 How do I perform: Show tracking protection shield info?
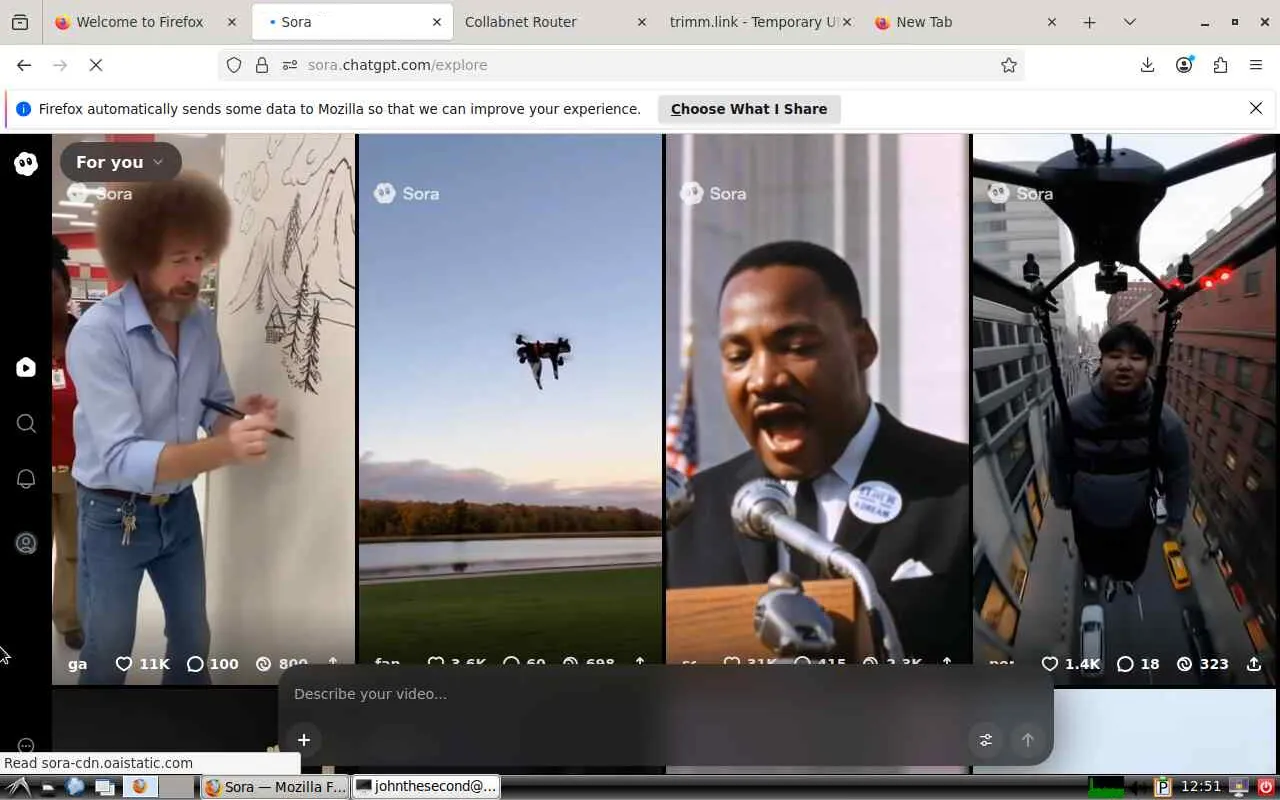[234, 65]
